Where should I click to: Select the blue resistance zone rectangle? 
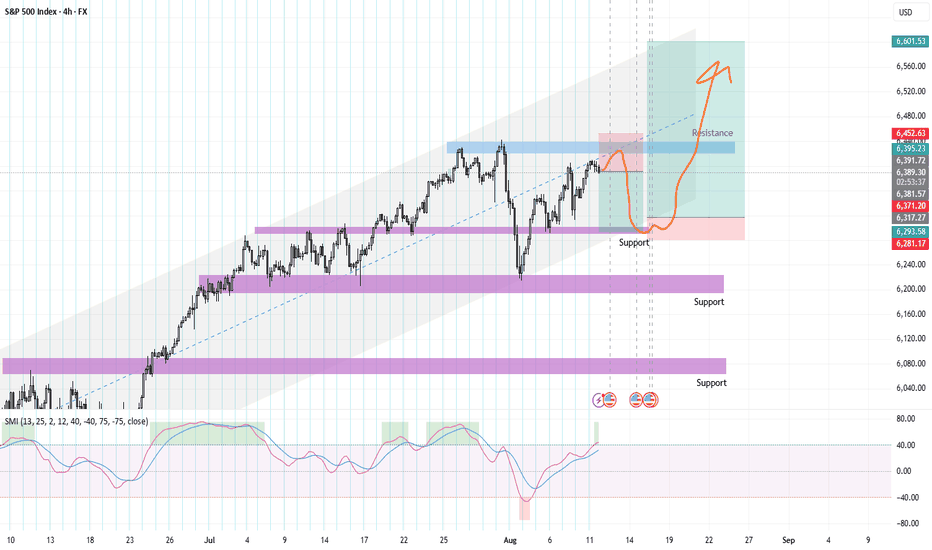(x=591, y=147)
